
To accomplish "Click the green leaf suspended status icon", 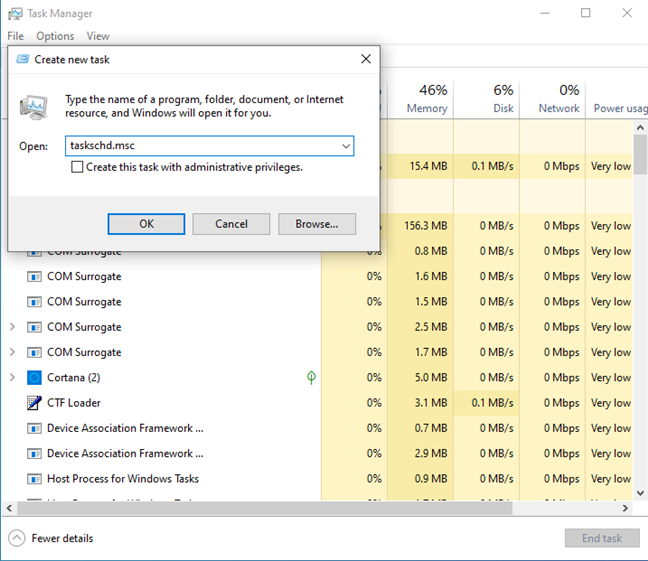I will point(311,377).
